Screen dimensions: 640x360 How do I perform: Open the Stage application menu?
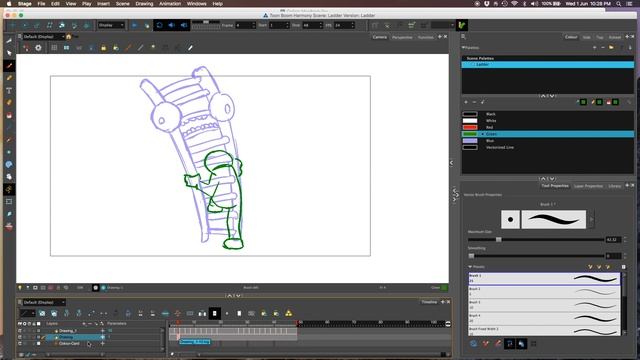[x=24, y=4]
